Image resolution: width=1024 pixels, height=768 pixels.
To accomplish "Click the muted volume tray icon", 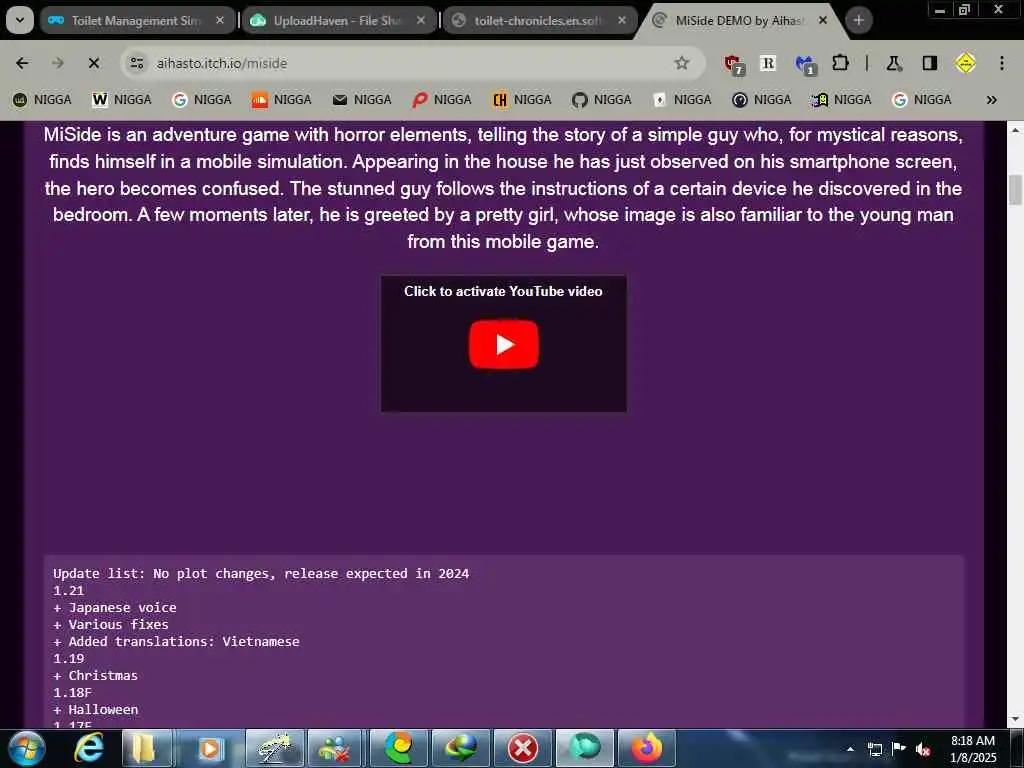I will [923, 749].
